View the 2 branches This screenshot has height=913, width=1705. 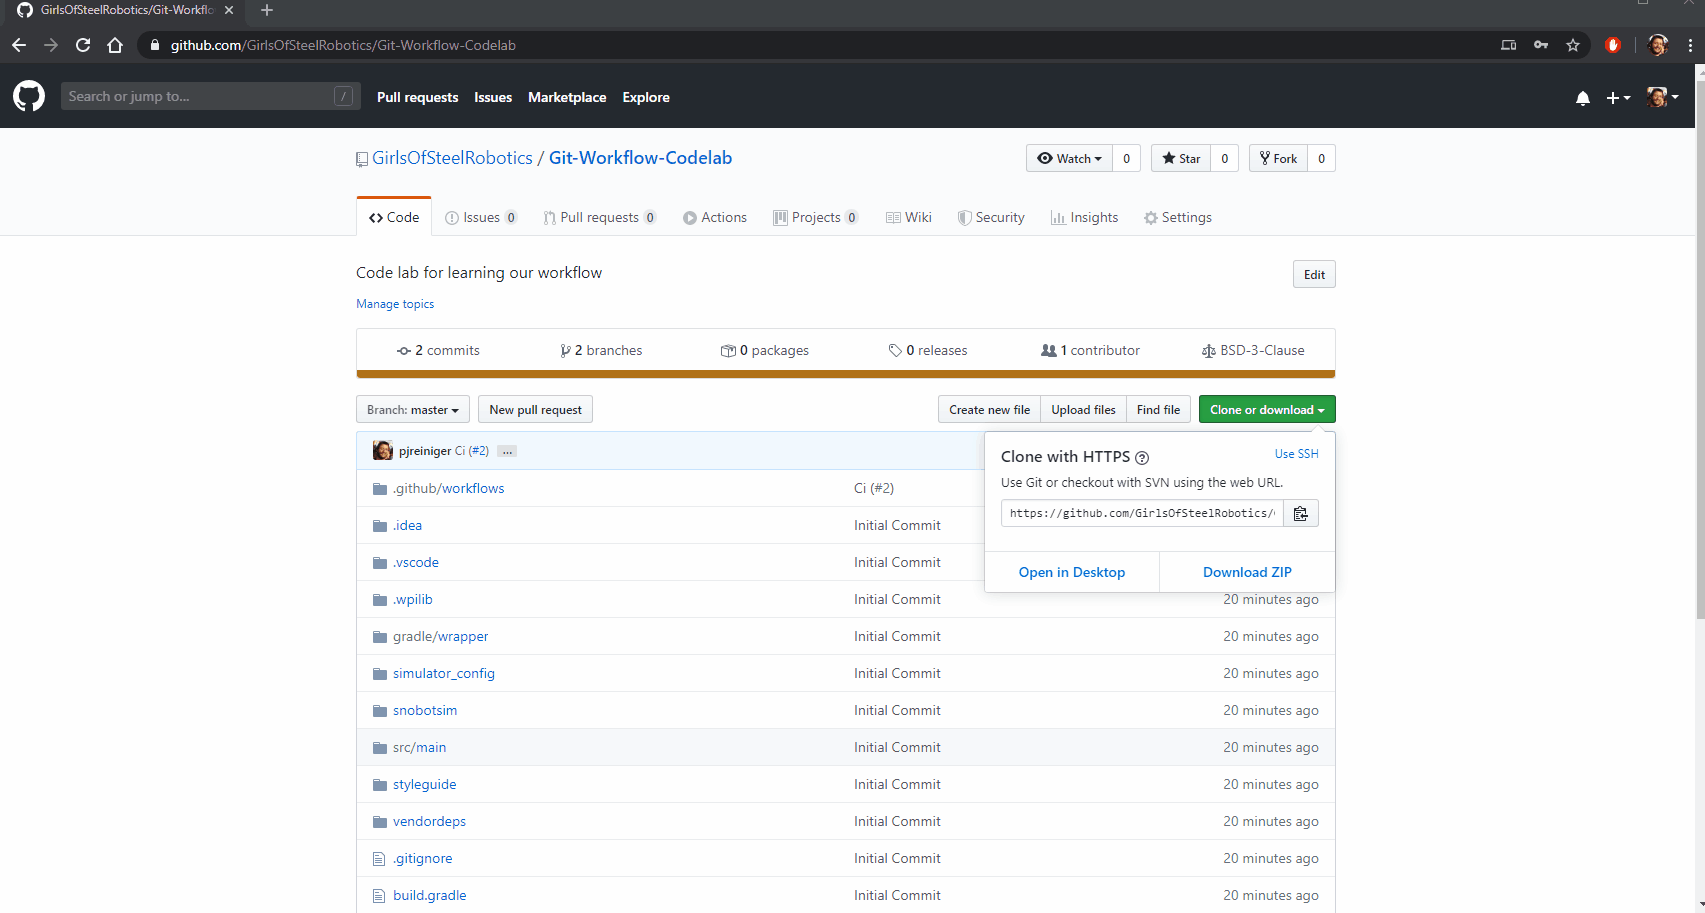[x=601, y=350]
